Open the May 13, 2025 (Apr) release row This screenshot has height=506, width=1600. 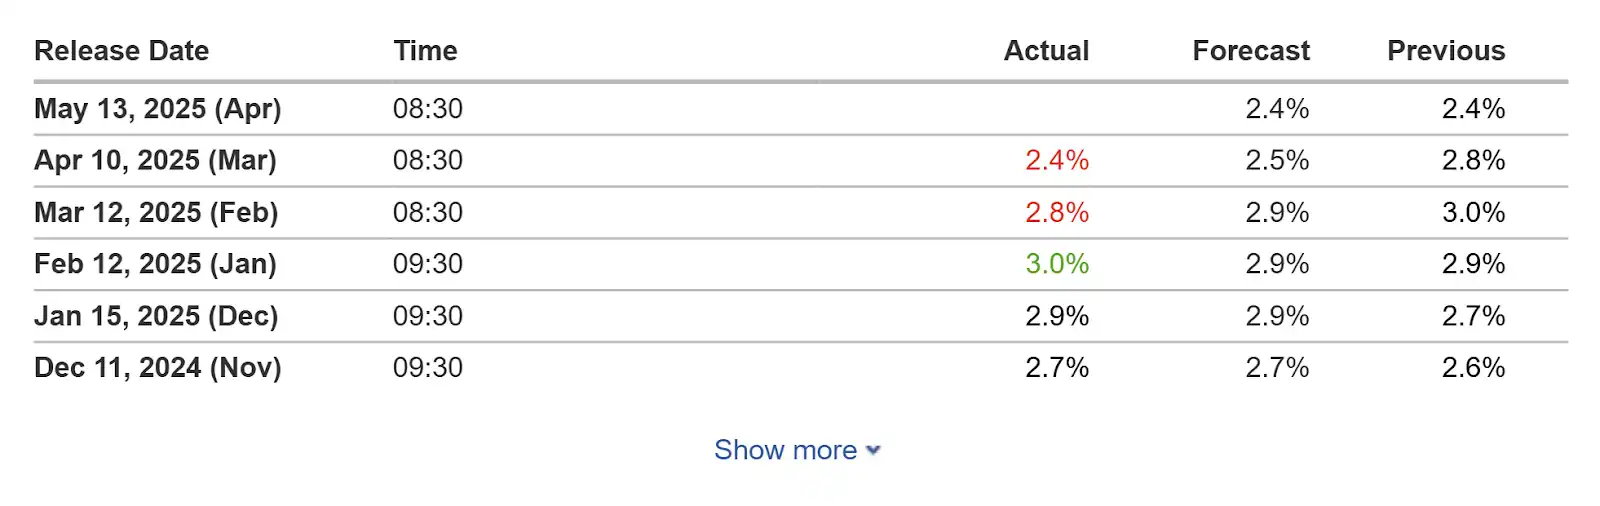point(157,109)
